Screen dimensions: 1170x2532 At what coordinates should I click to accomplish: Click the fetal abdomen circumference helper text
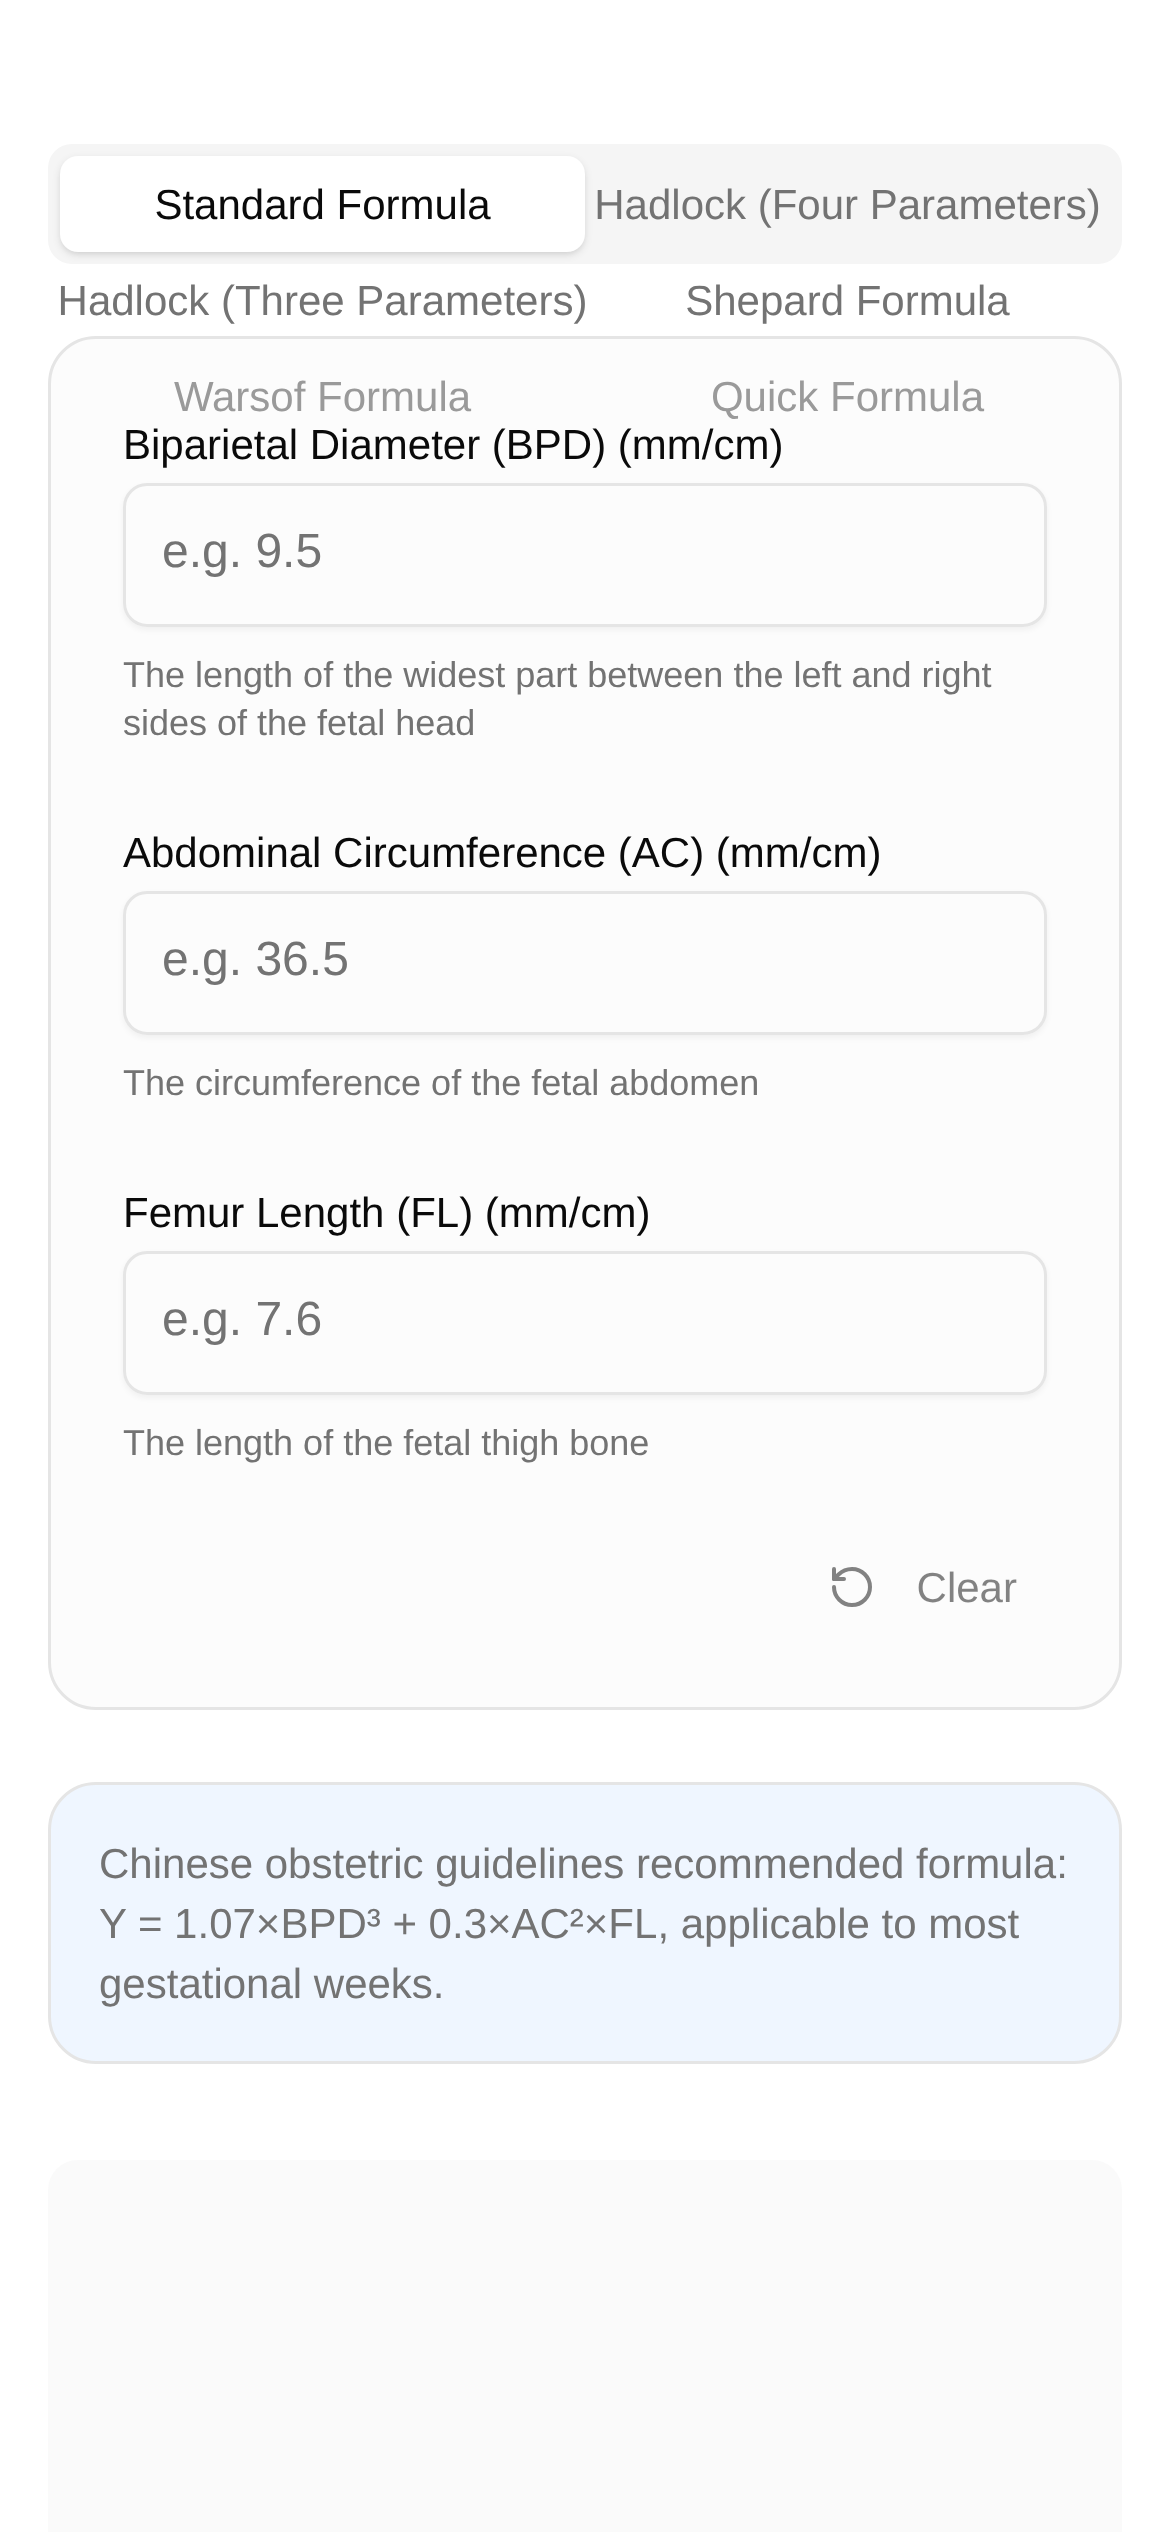pos(440,1083)
